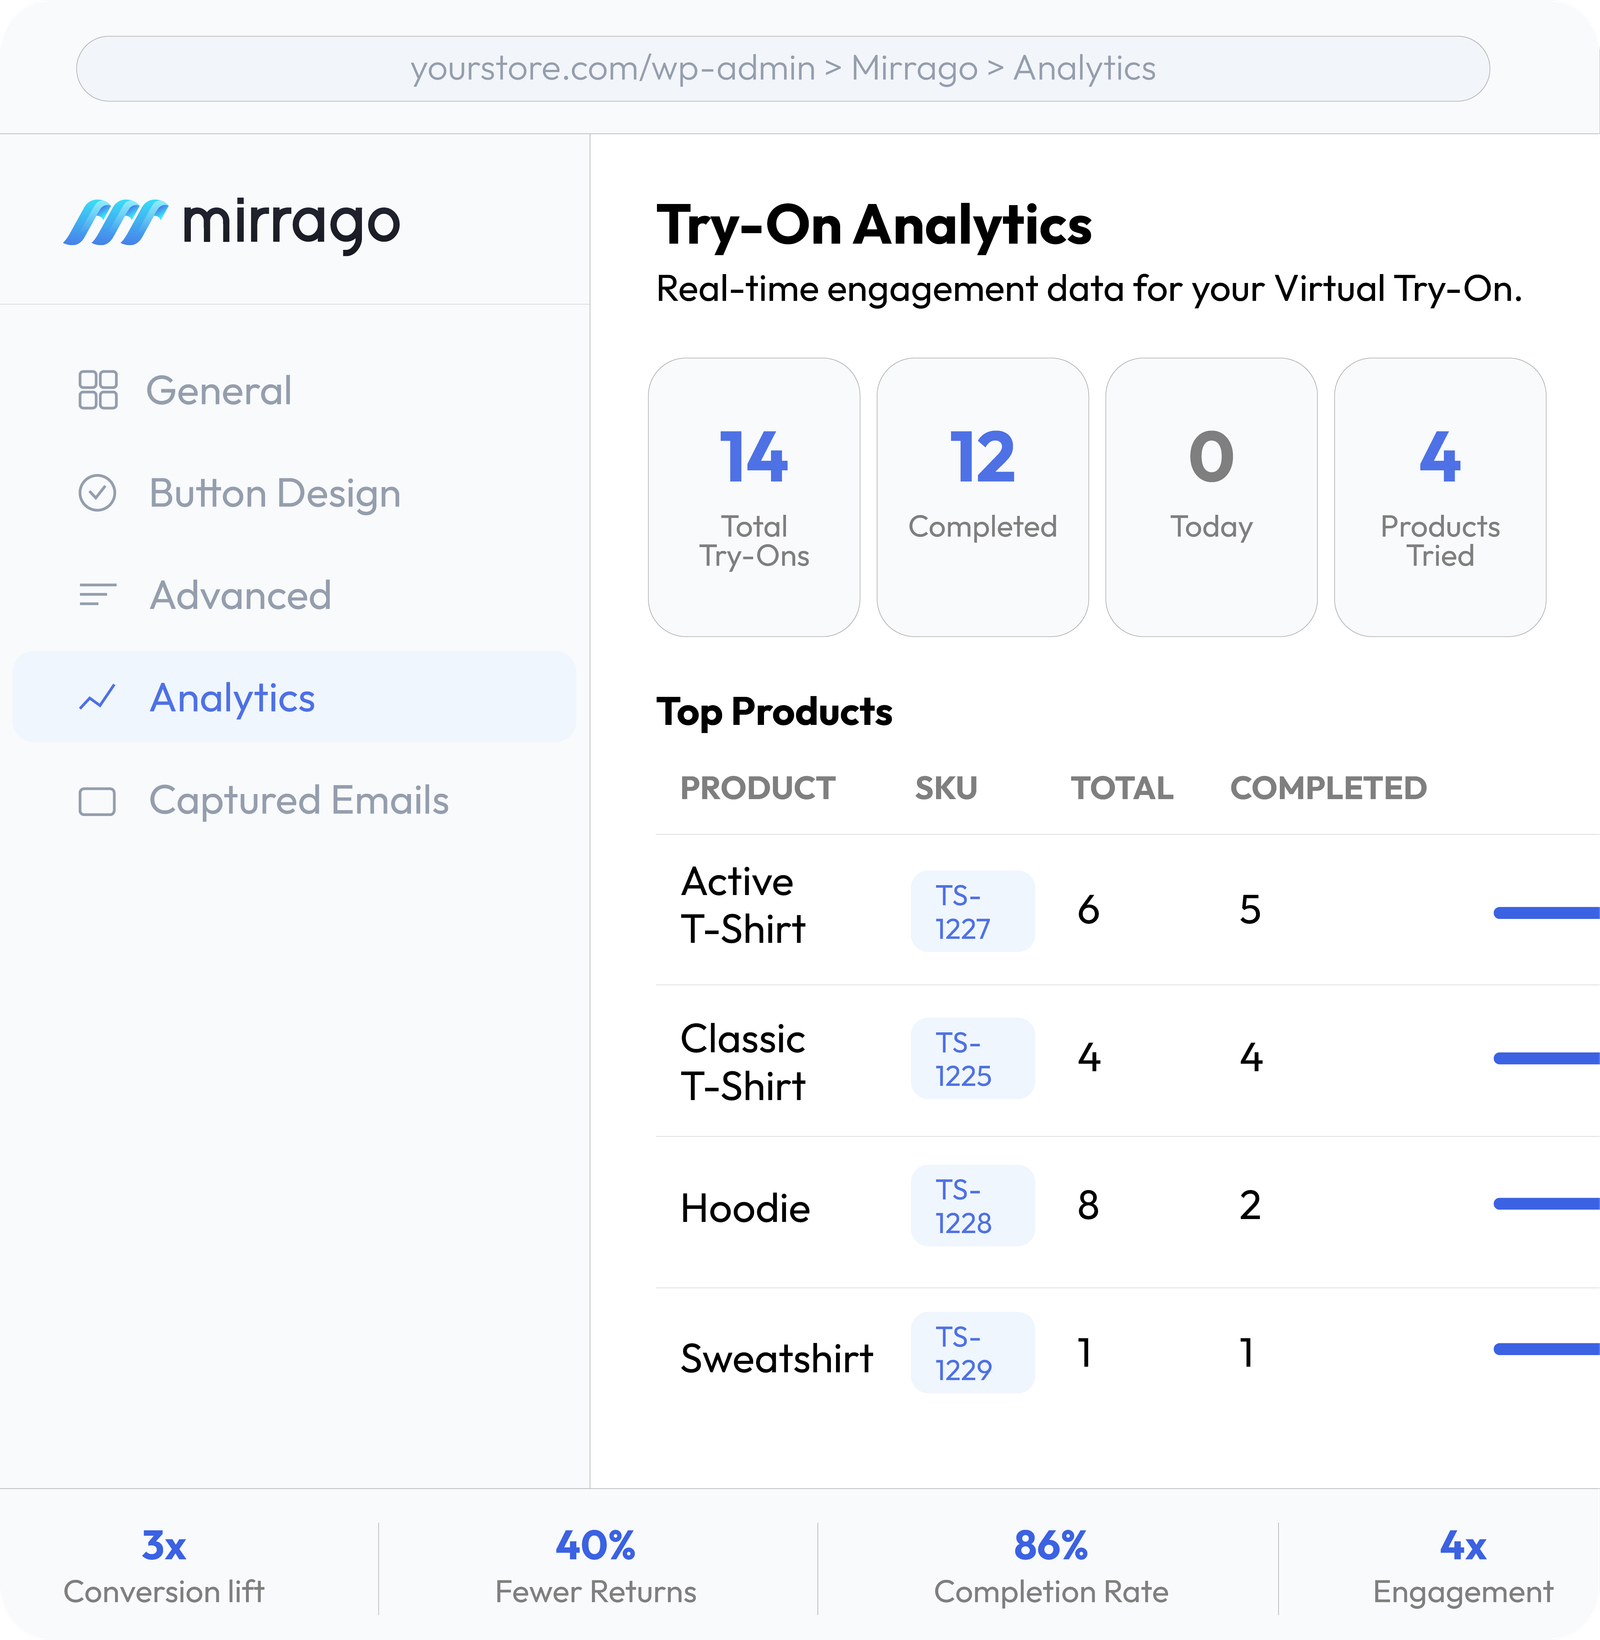Select the Products Tried stat card
This screenshot has width=1600, height=1640.
1440,497
